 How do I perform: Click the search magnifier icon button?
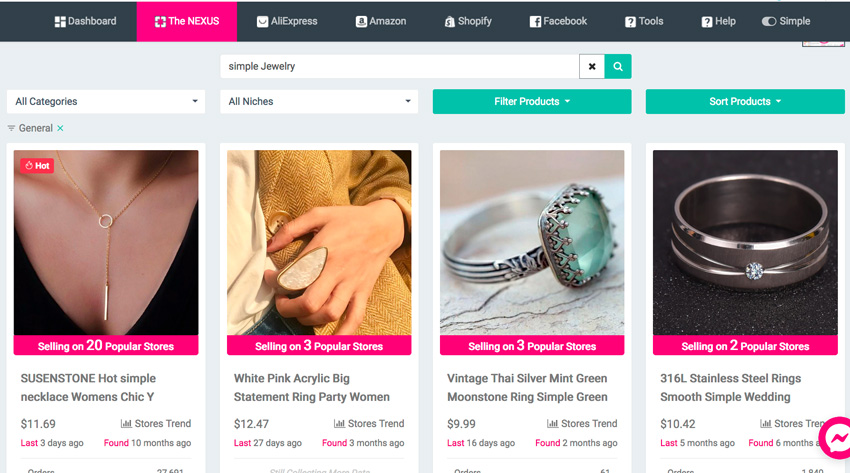click(618, 67)
